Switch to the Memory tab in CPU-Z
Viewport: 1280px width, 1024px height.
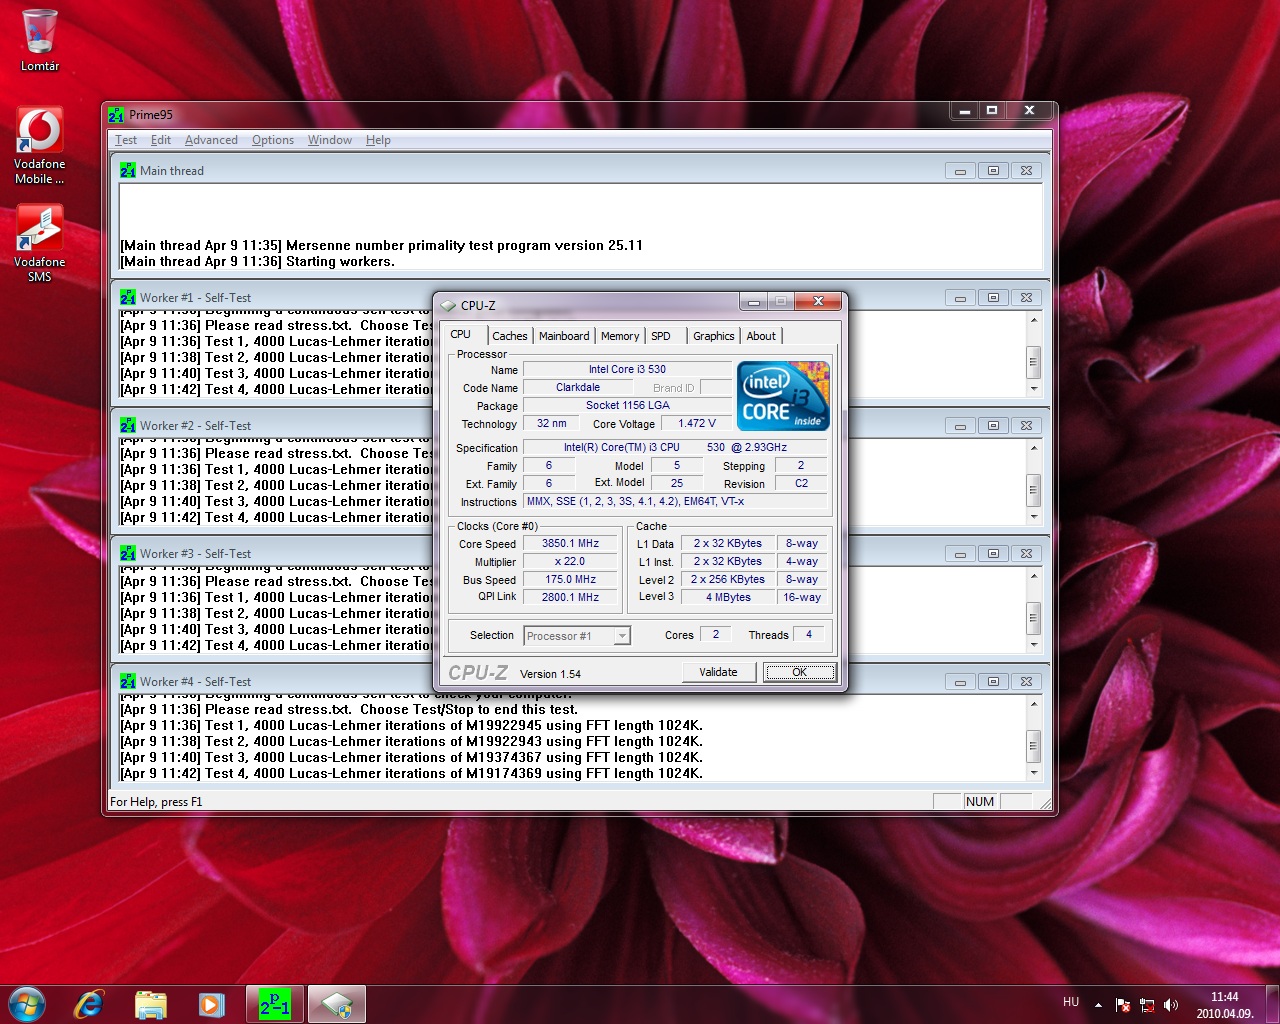coord(620,336)
